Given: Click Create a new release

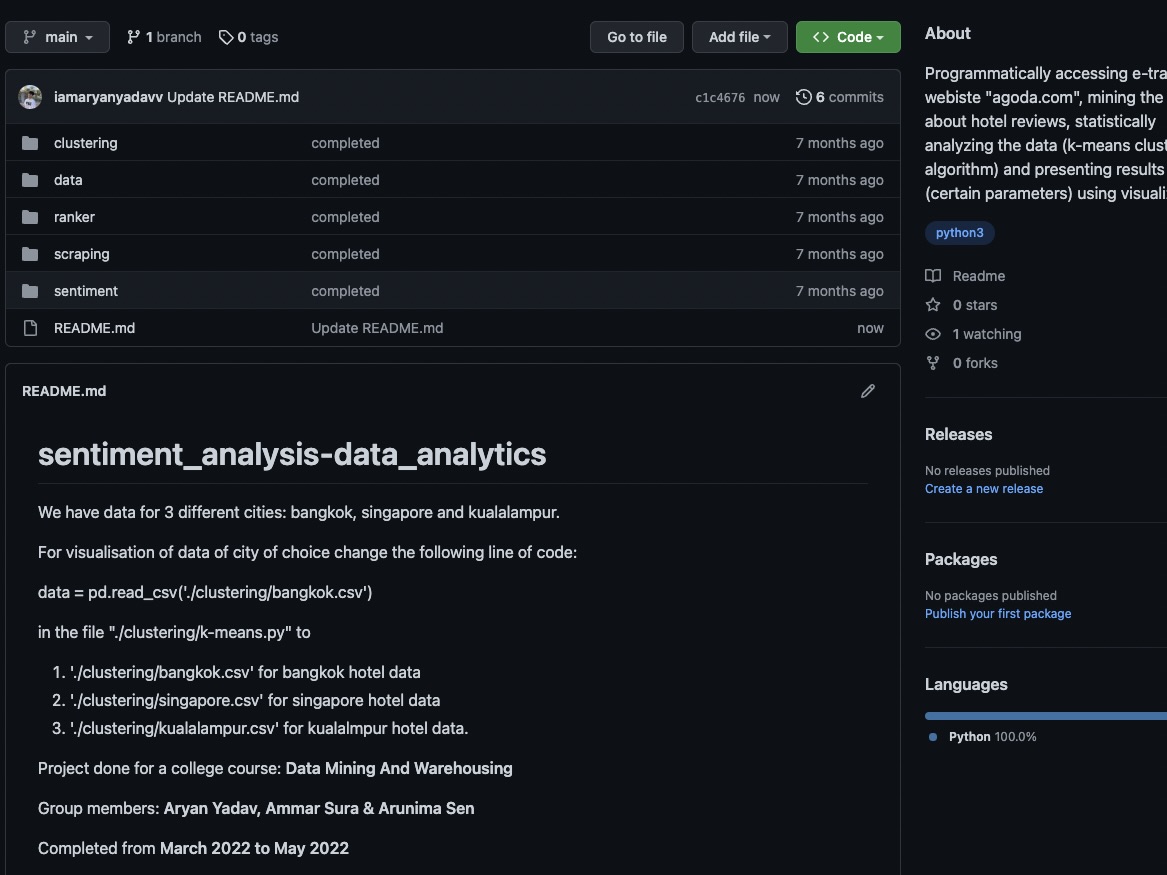Looking at the screenshot, I should point(984,489).
